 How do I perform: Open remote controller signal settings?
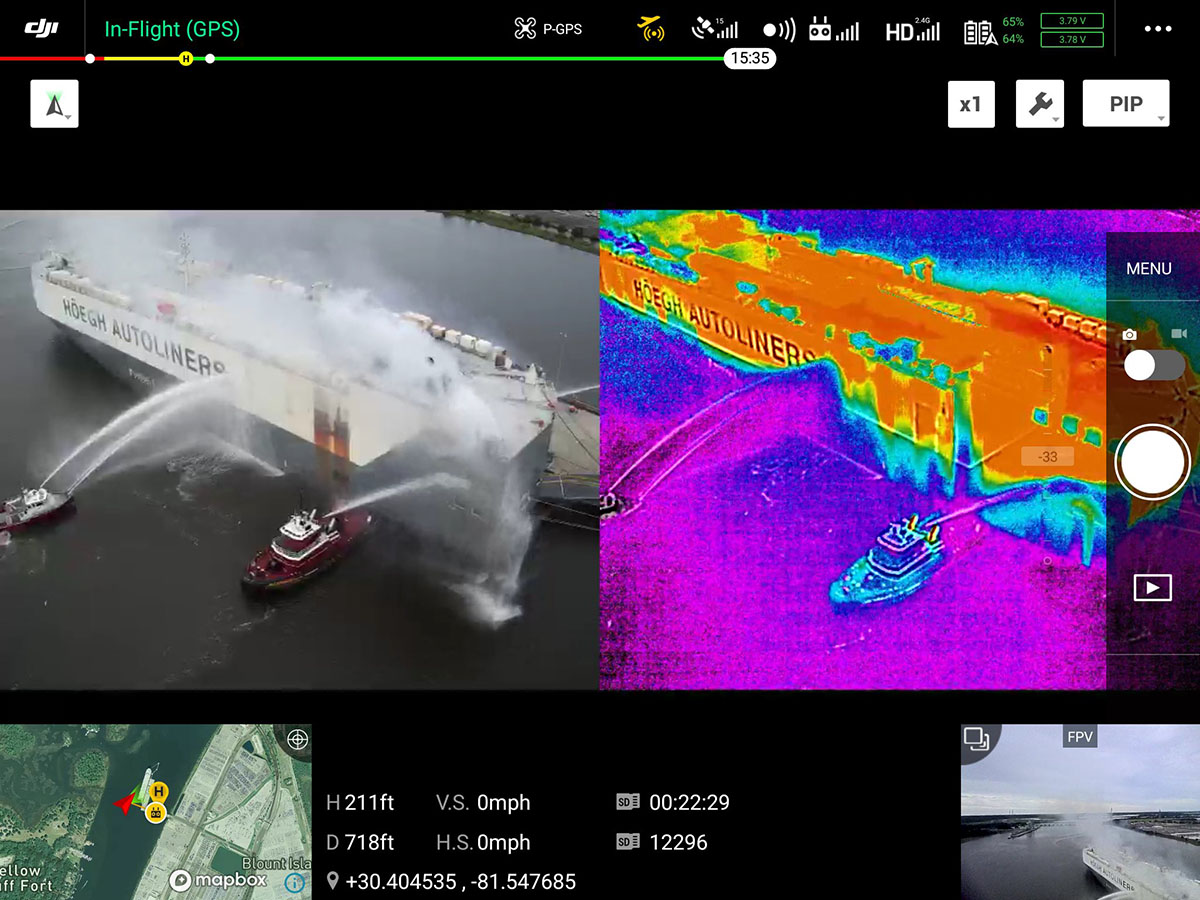(833, 30)
